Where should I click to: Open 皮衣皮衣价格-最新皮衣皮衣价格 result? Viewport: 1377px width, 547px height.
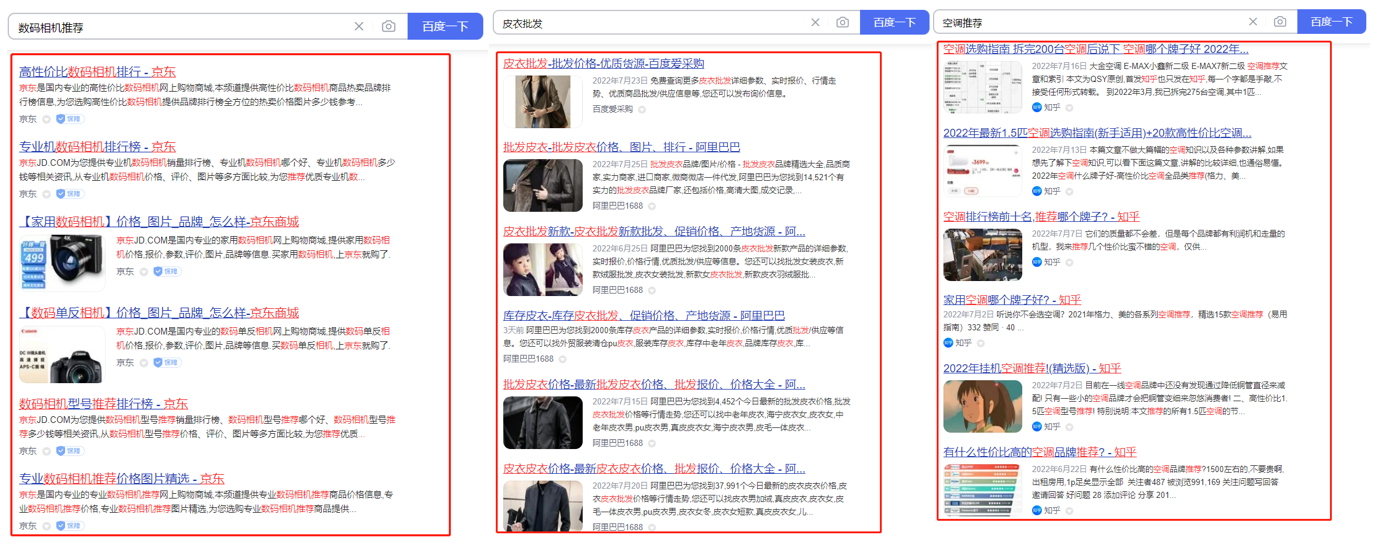point(654,468)
